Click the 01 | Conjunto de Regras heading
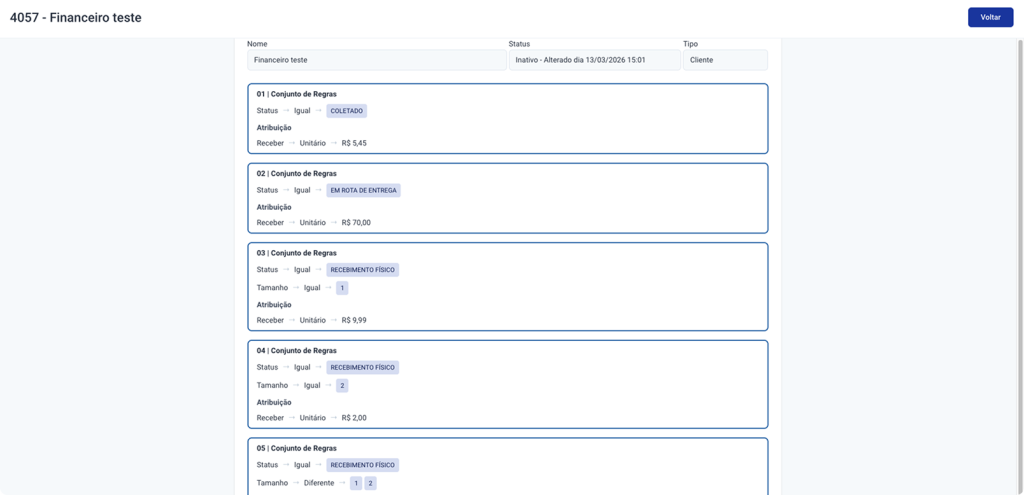 (x=296, y=94)
